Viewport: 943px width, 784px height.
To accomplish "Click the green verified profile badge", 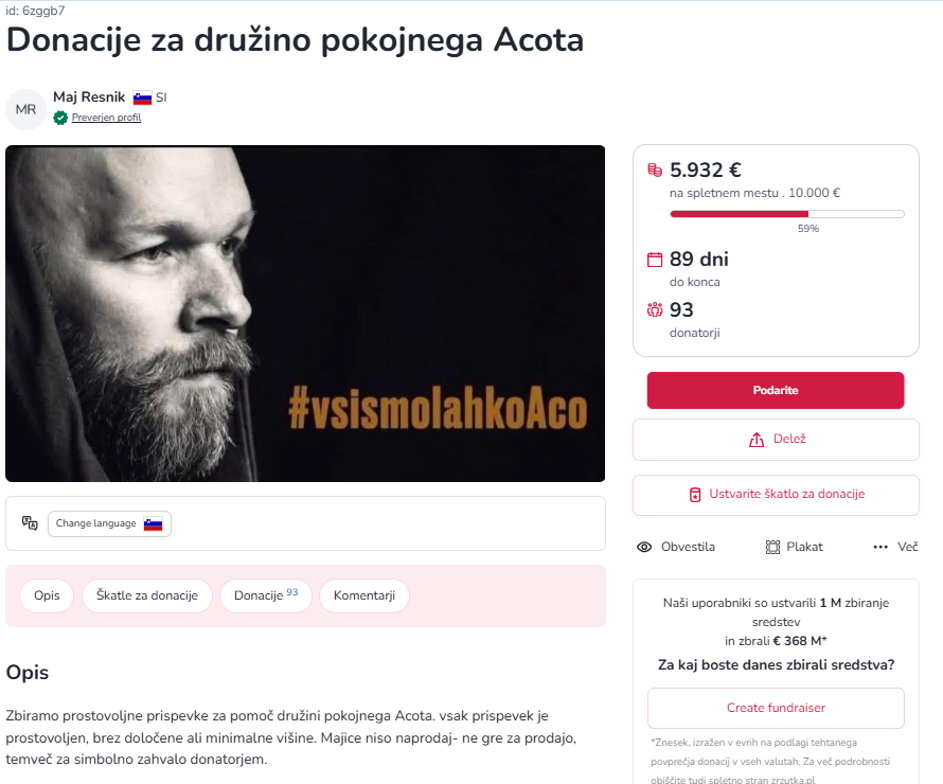I will click(61, 118).
